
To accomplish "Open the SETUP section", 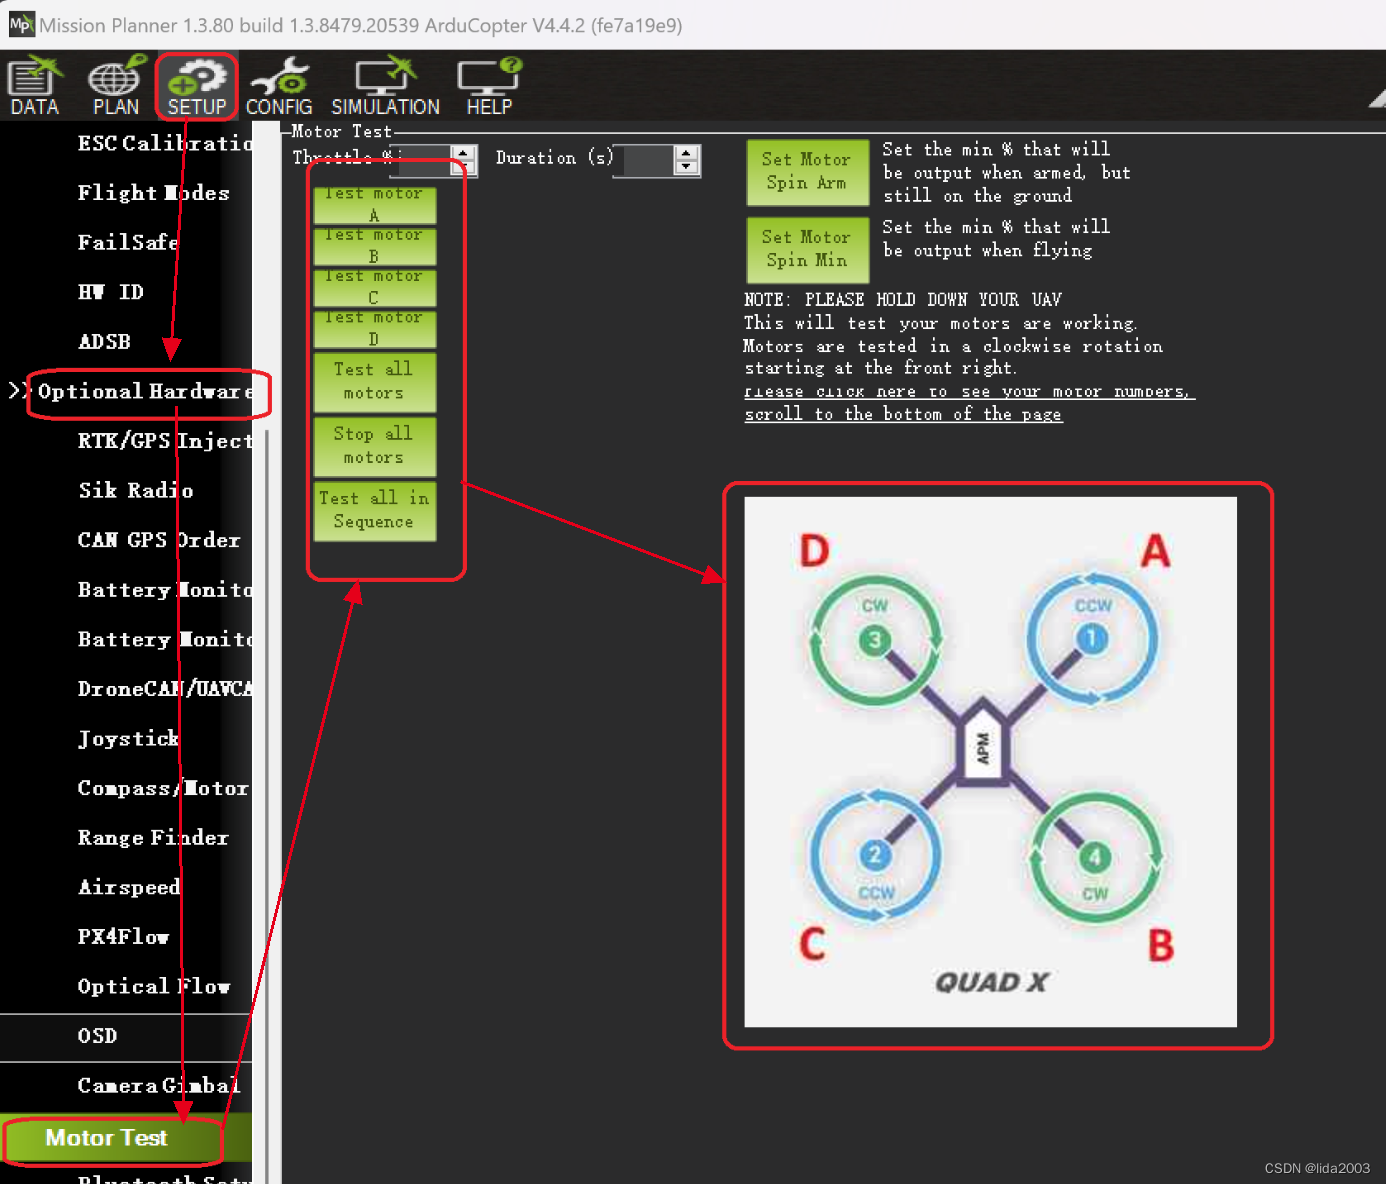I will (x=196, y=87).
